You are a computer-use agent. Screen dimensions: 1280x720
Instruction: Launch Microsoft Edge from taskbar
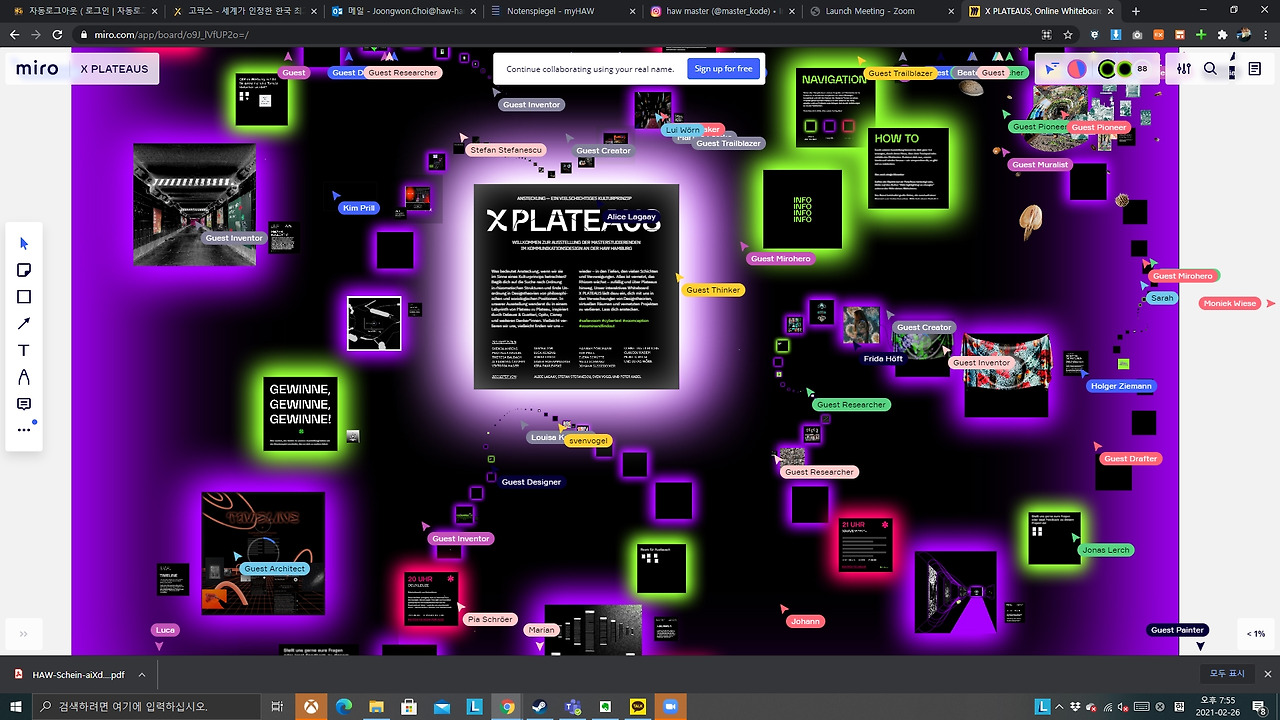click(344, 706)
